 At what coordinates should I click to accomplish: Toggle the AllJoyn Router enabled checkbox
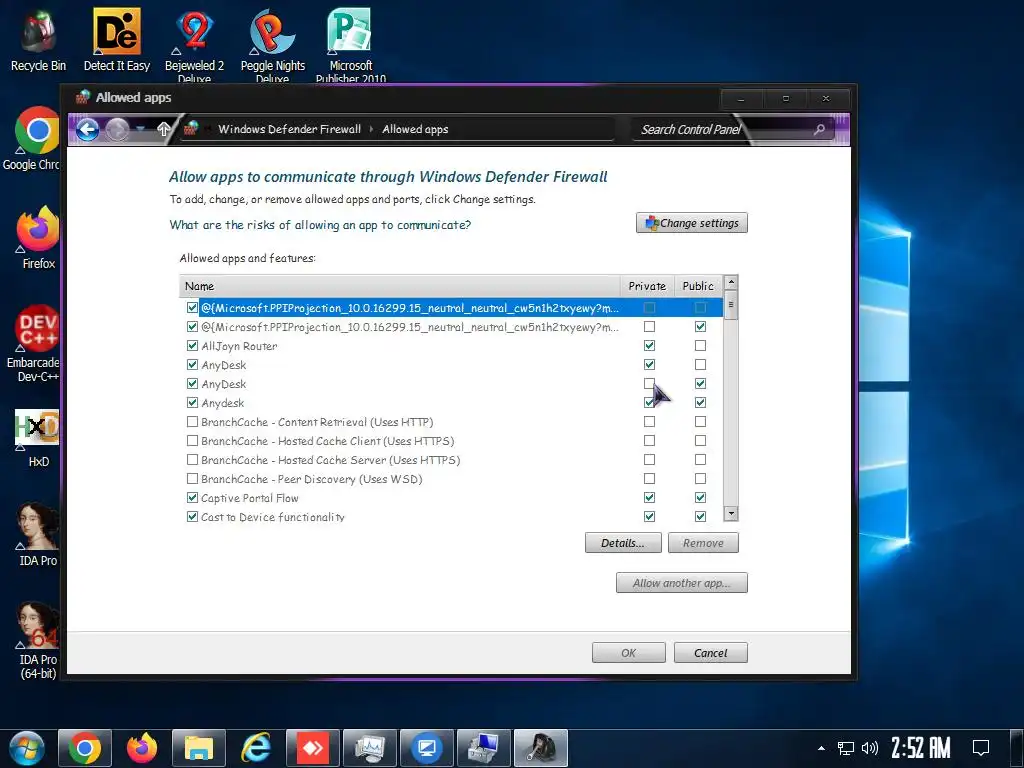pyautogui.click(x=192, y=345)
